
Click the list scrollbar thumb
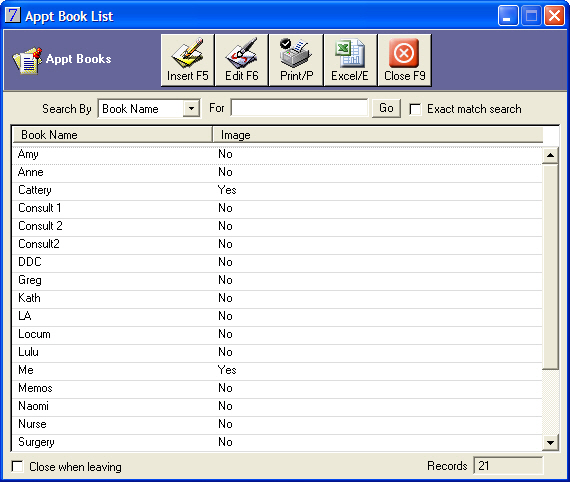pos(550,266)
